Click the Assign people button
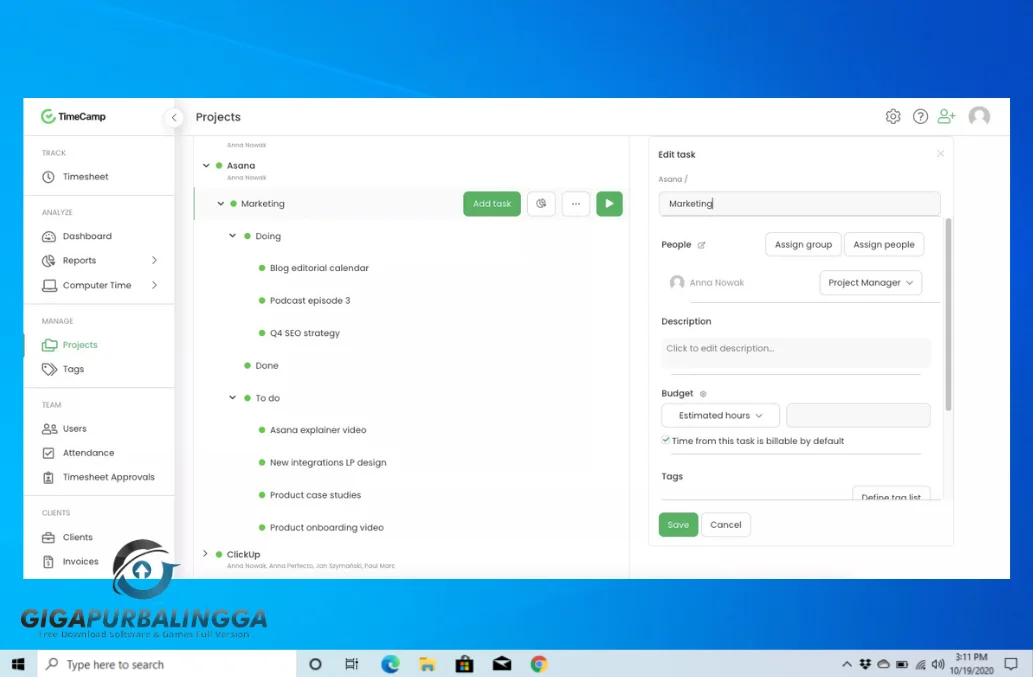Image resolution: width=1033 pixels, height=677 pixels. click(884, 244)
